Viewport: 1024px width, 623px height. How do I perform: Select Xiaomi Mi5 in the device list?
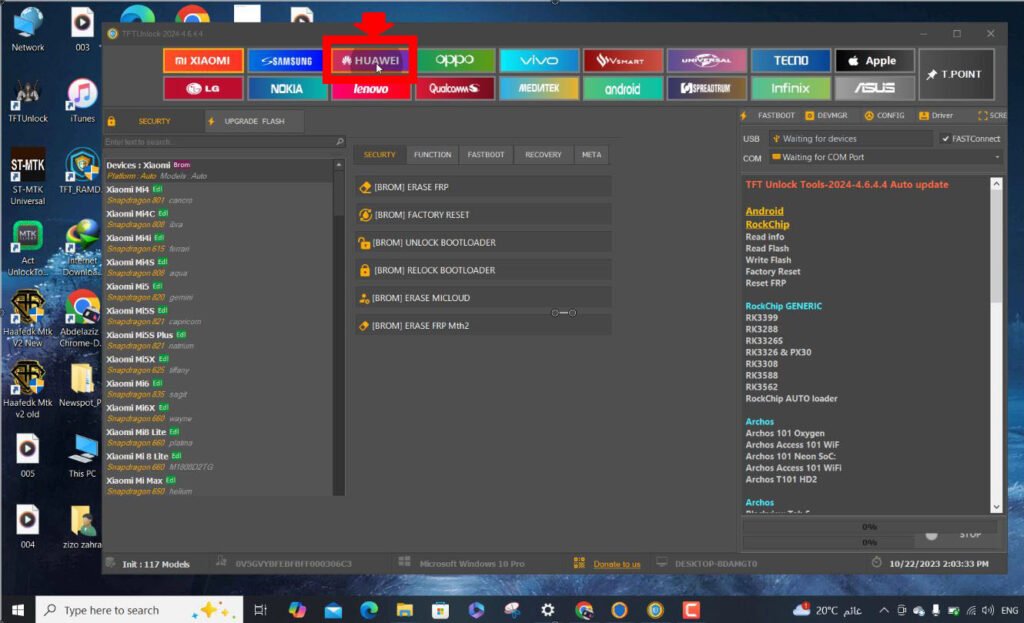(219, 292)
